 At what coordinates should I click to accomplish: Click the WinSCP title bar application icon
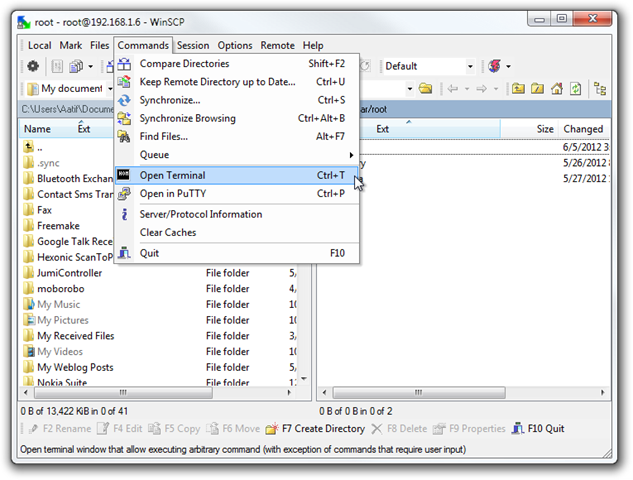tap(24, 22)
